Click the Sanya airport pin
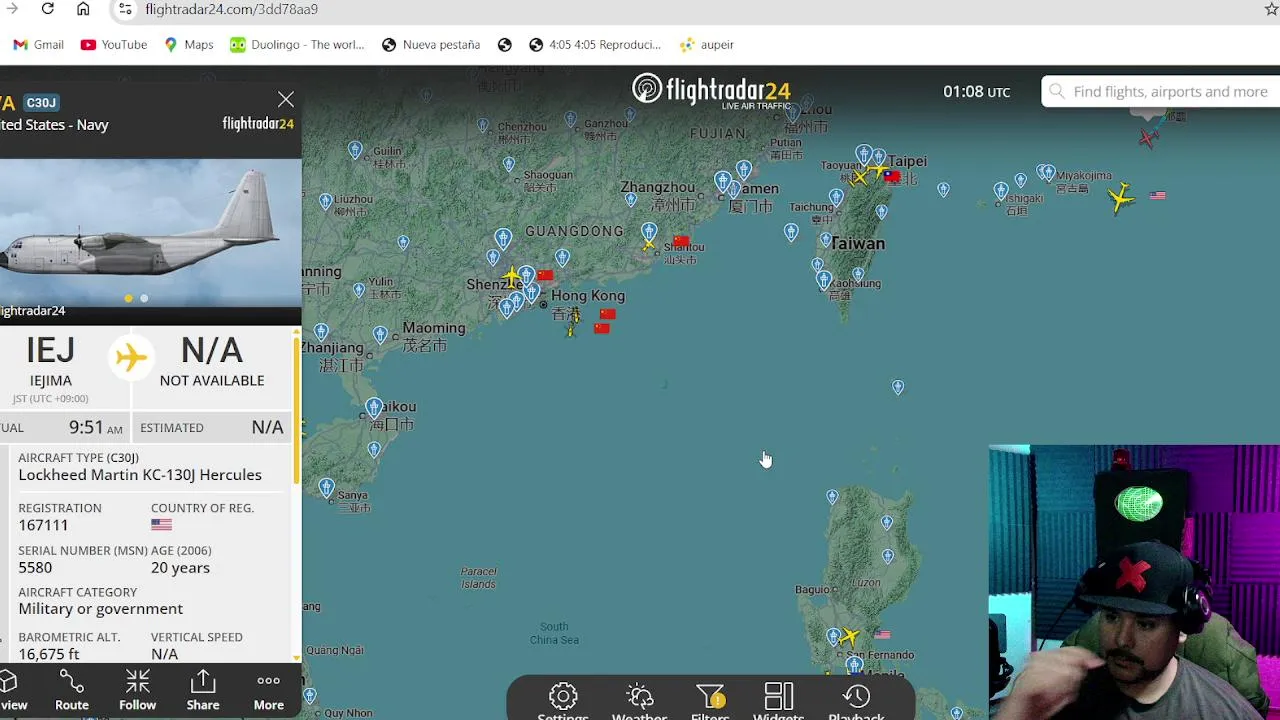Viewport: 1280px width, 720px height. click(326, 488)
